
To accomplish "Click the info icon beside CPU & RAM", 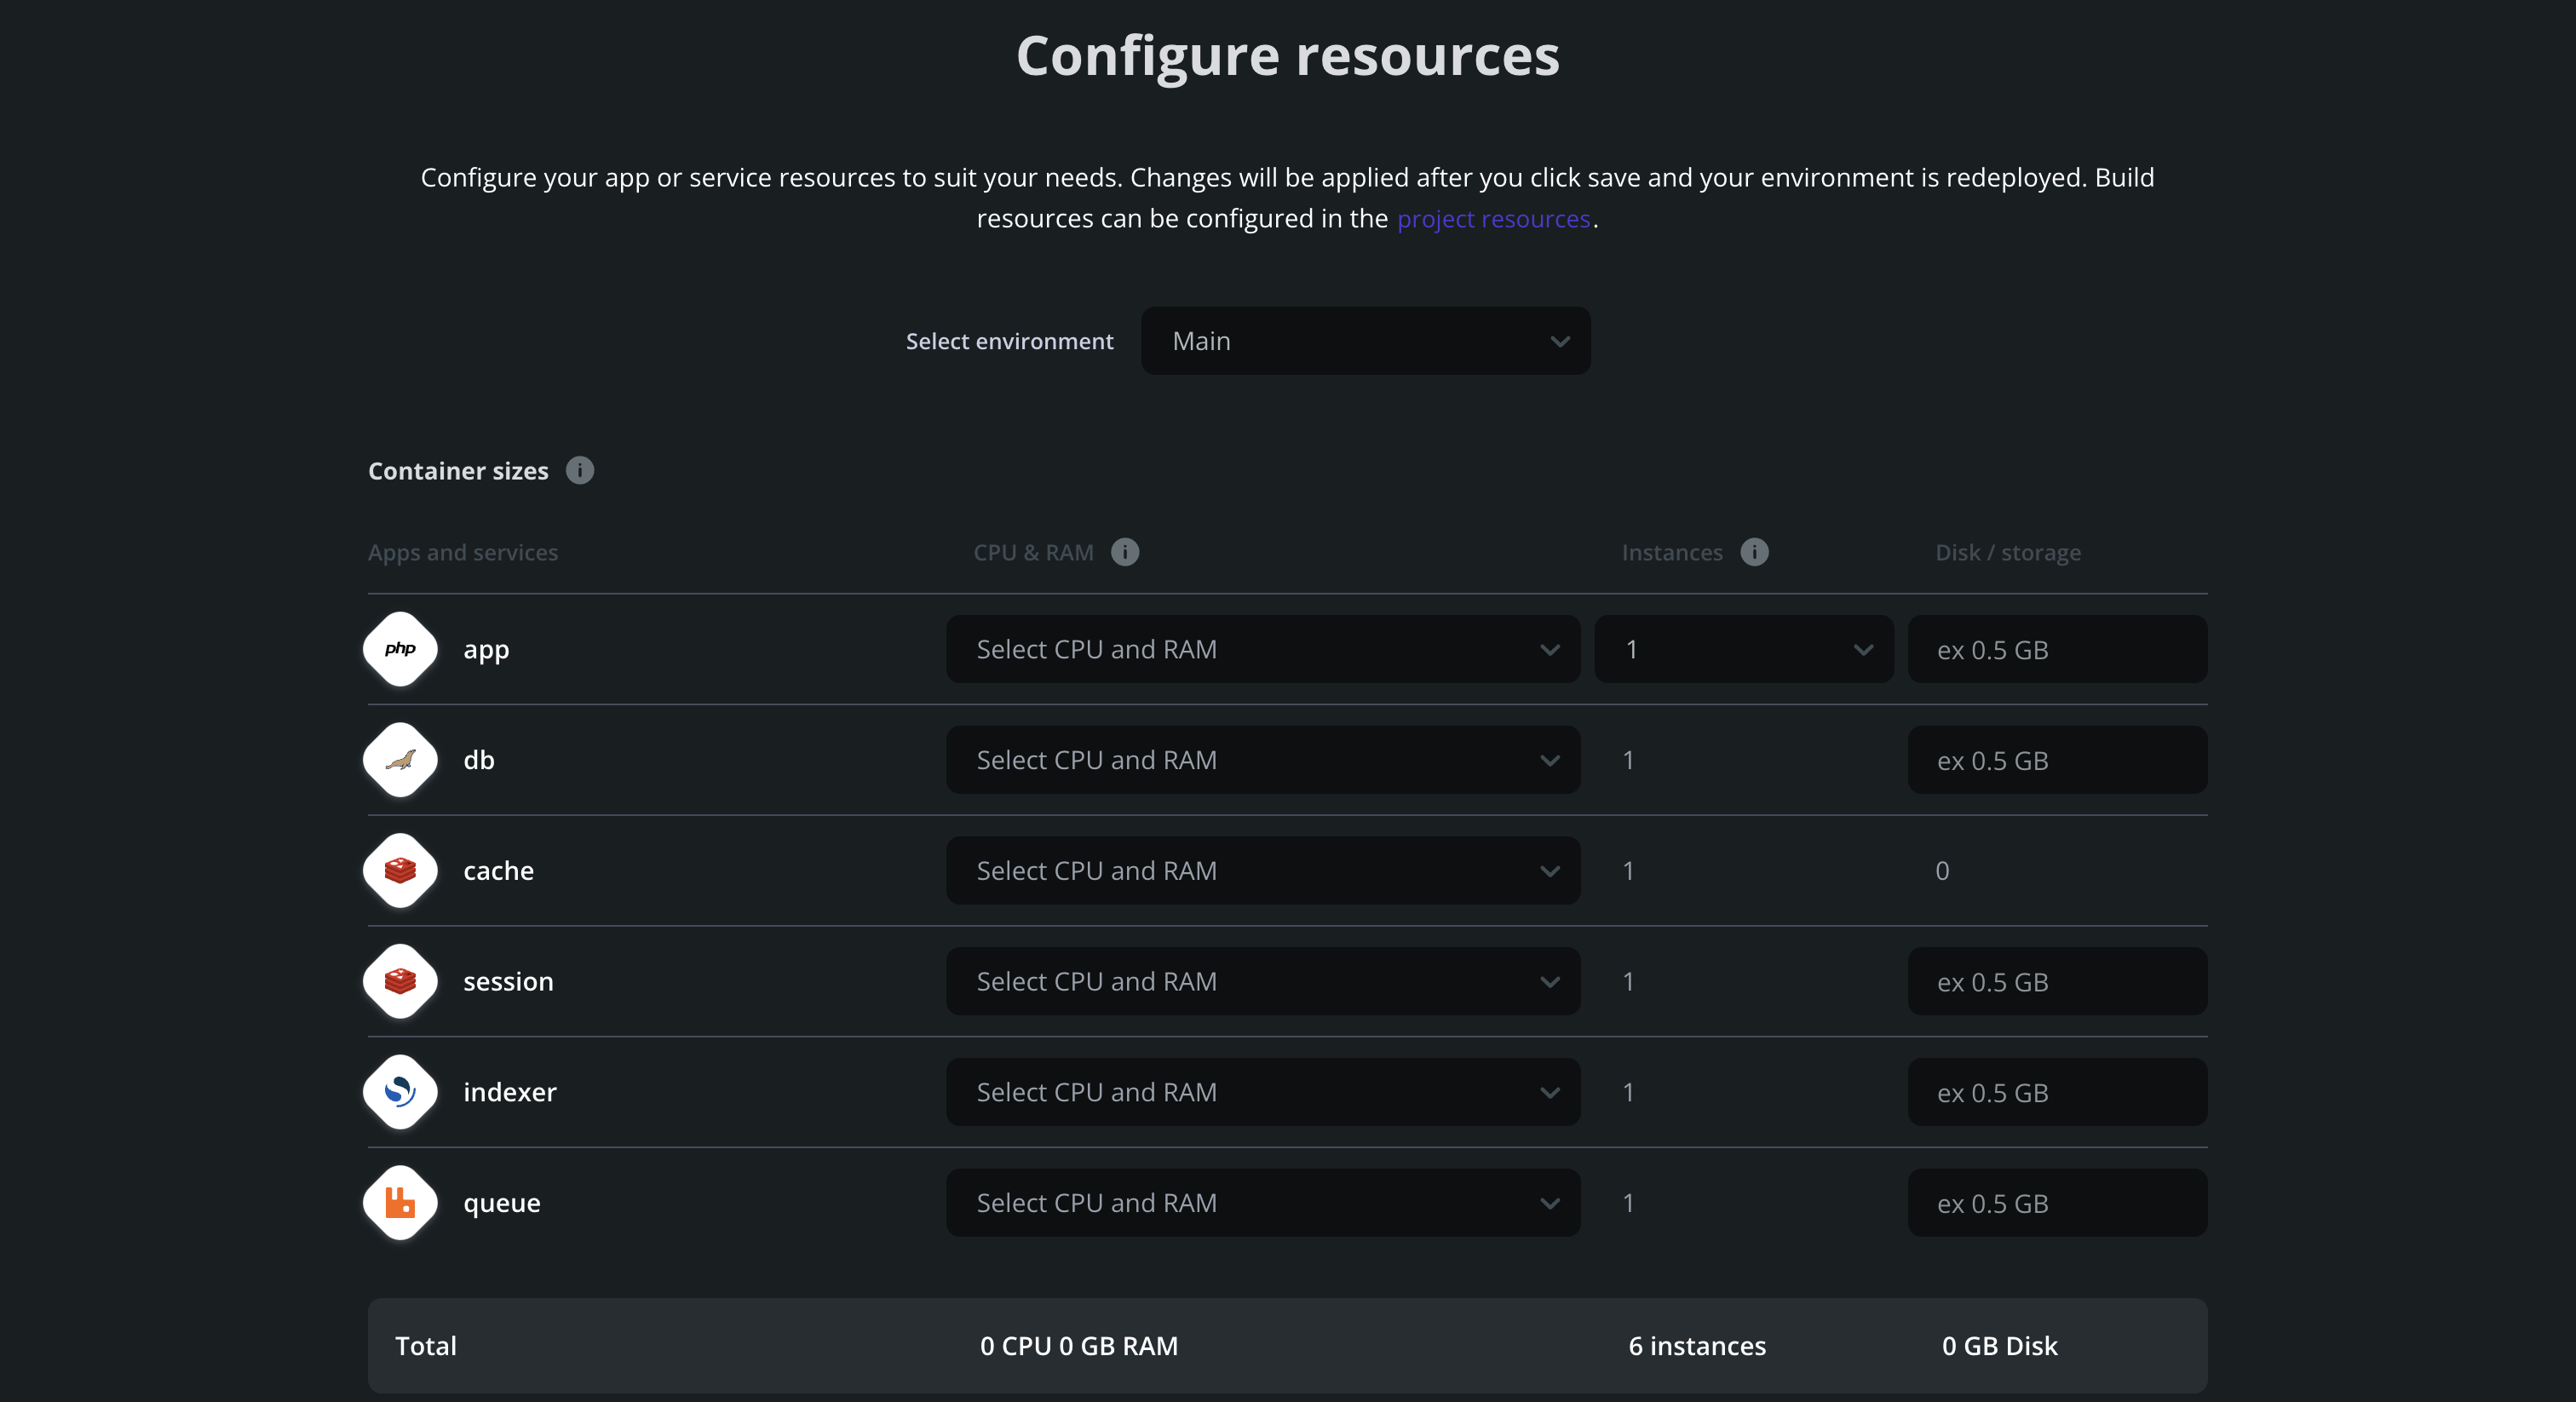I will tap(1125, 552).
